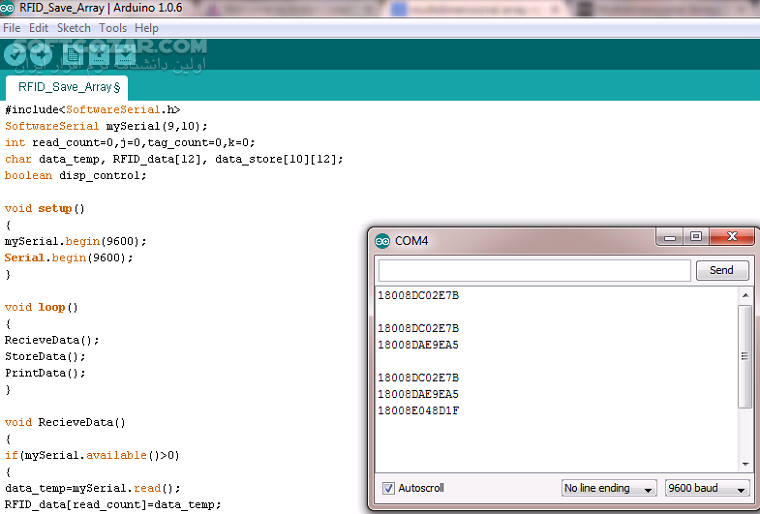Open the Tools menu
The image size is (760, 514).
(113, 28)
